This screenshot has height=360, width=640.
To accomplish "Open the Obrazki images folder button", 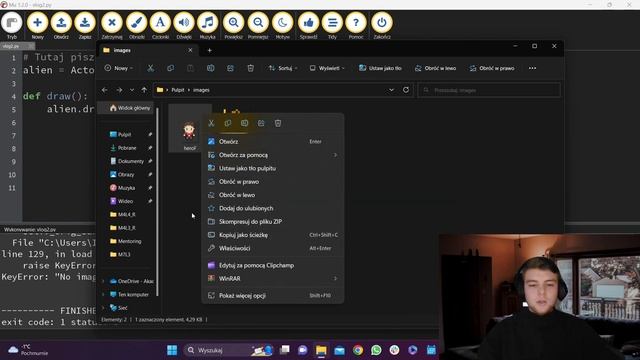I will pos(136,25).
